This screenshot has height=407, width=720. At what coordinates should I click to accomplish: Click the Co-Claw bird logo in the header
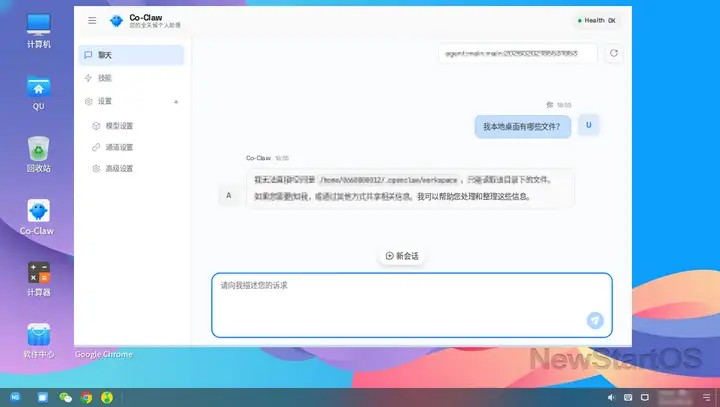117,20
